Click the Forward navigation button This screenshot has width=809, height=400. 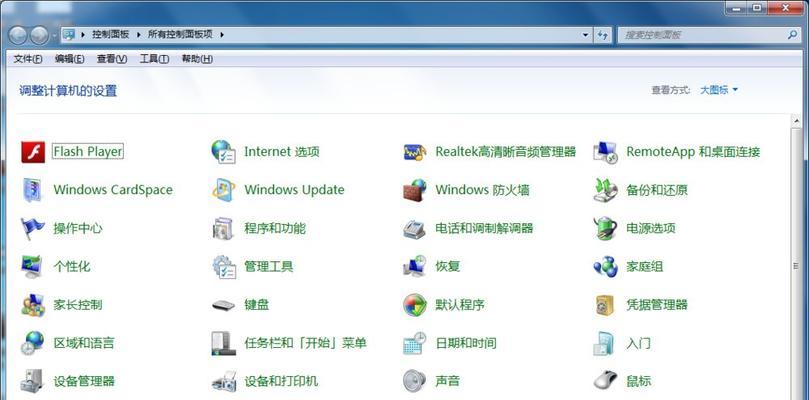point(39,35)
